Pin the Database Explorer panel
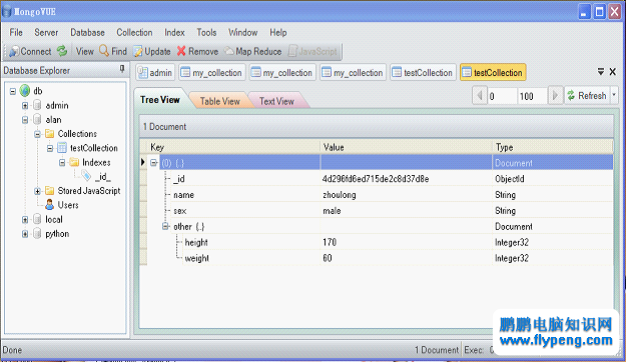Image resolution: width=626 pixels, height=362 pixels. [122, 69]
